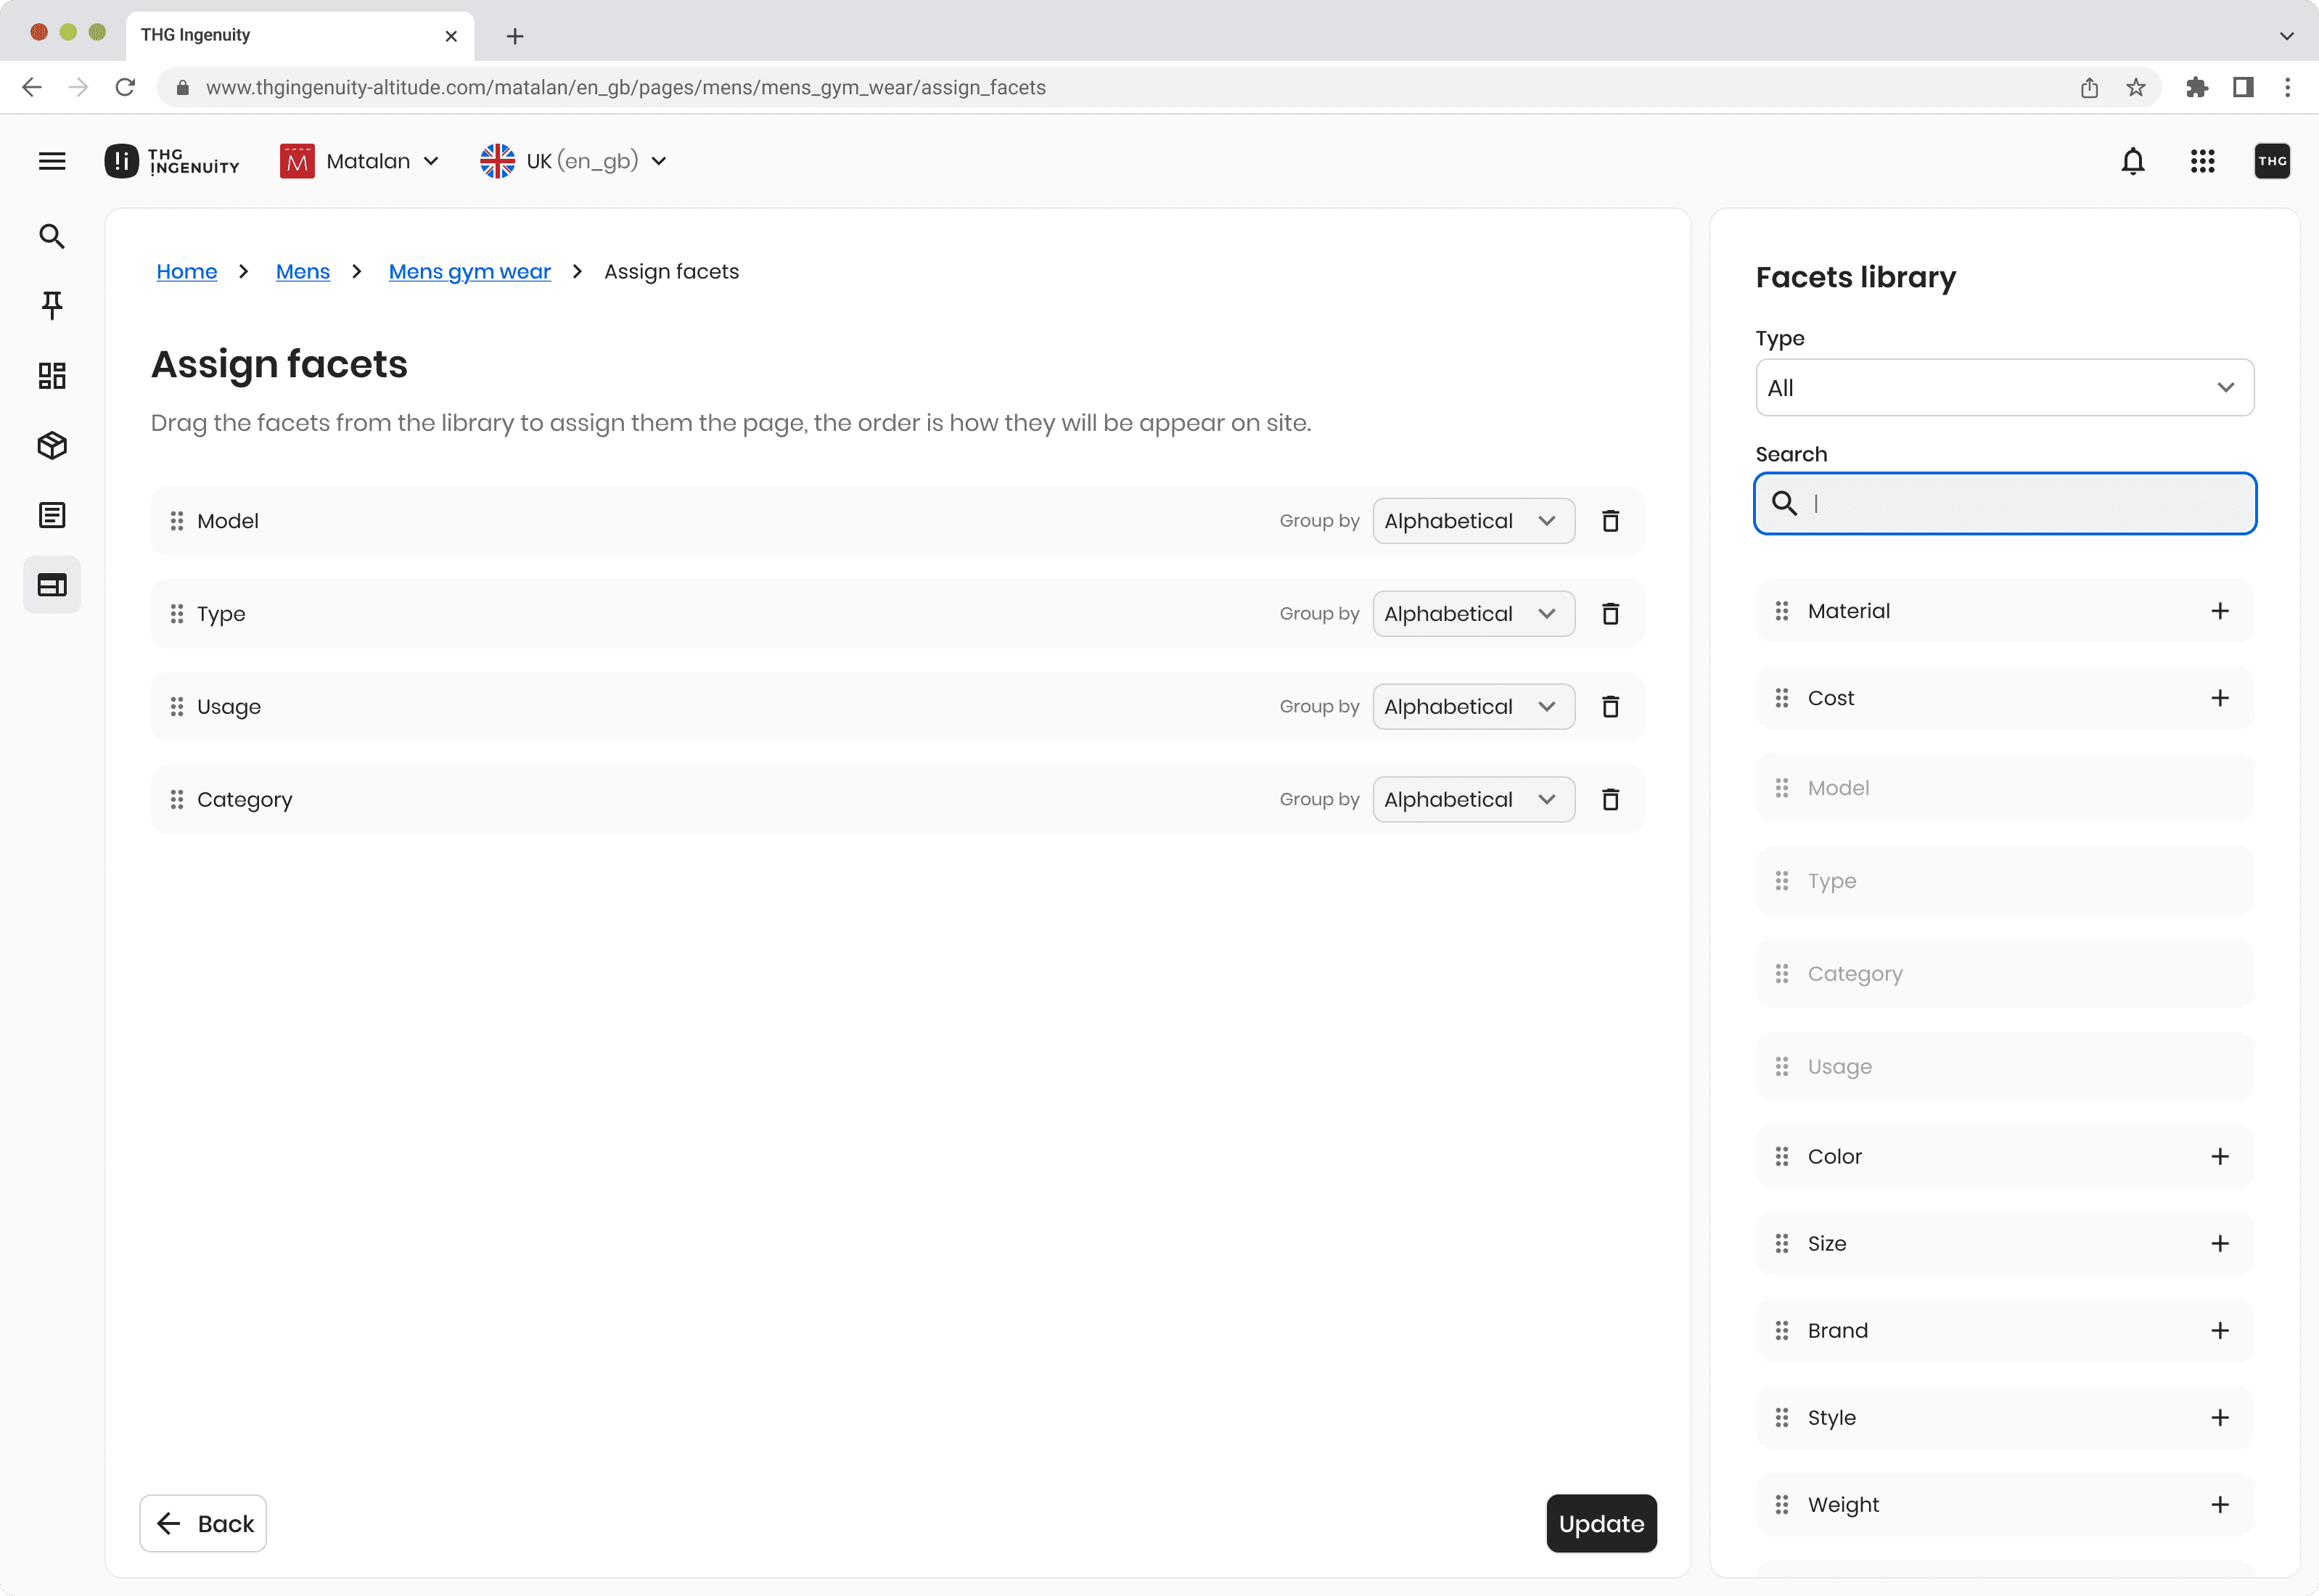Open the UK (en_gb) locale dropdown
Viewport: 2319px width, 1596px height.
(574, 161)
